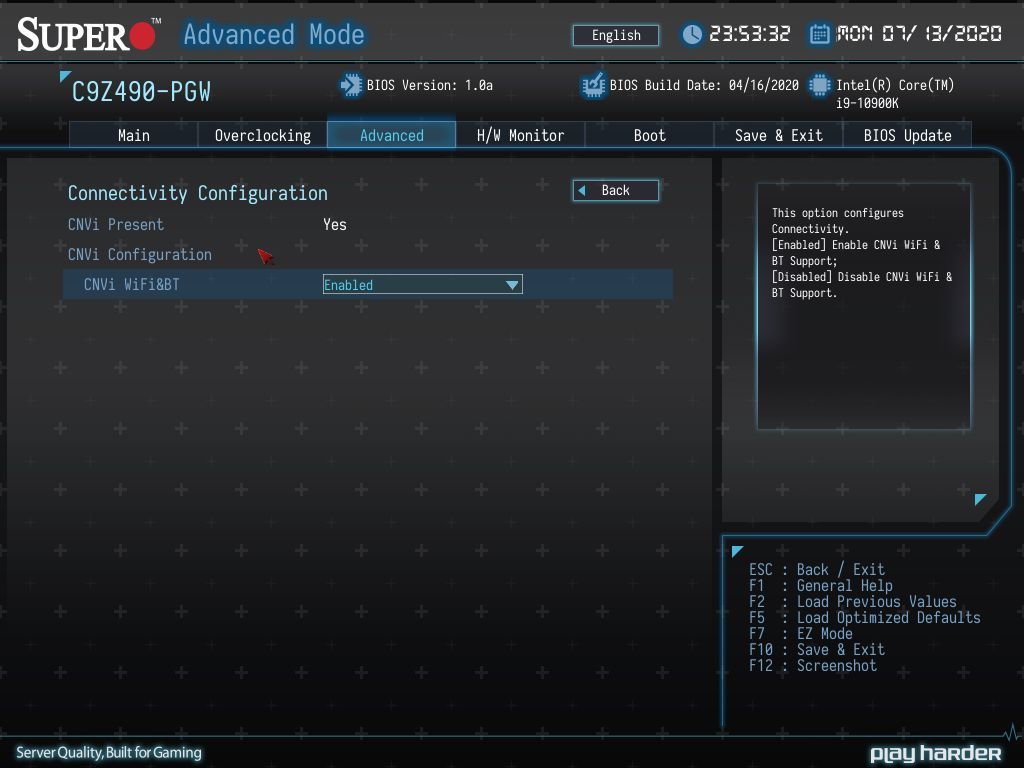
Task: Click the Back button
Action: coord(616,191)
